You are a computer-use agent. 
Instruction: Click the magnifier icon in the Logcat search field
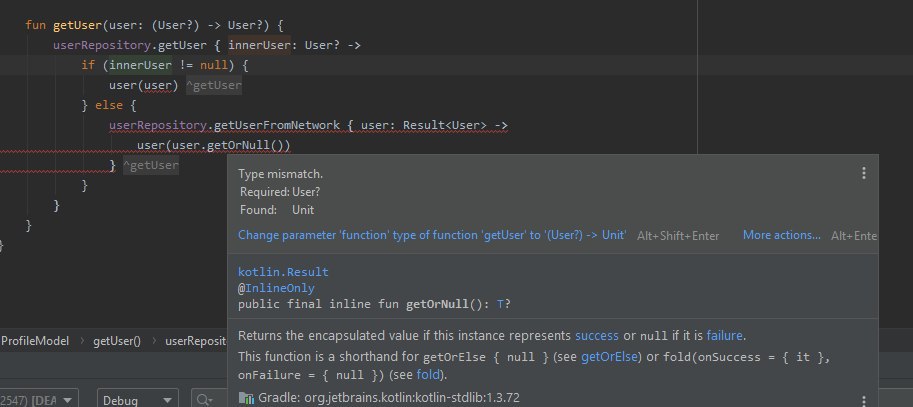[x=204, y=400]
